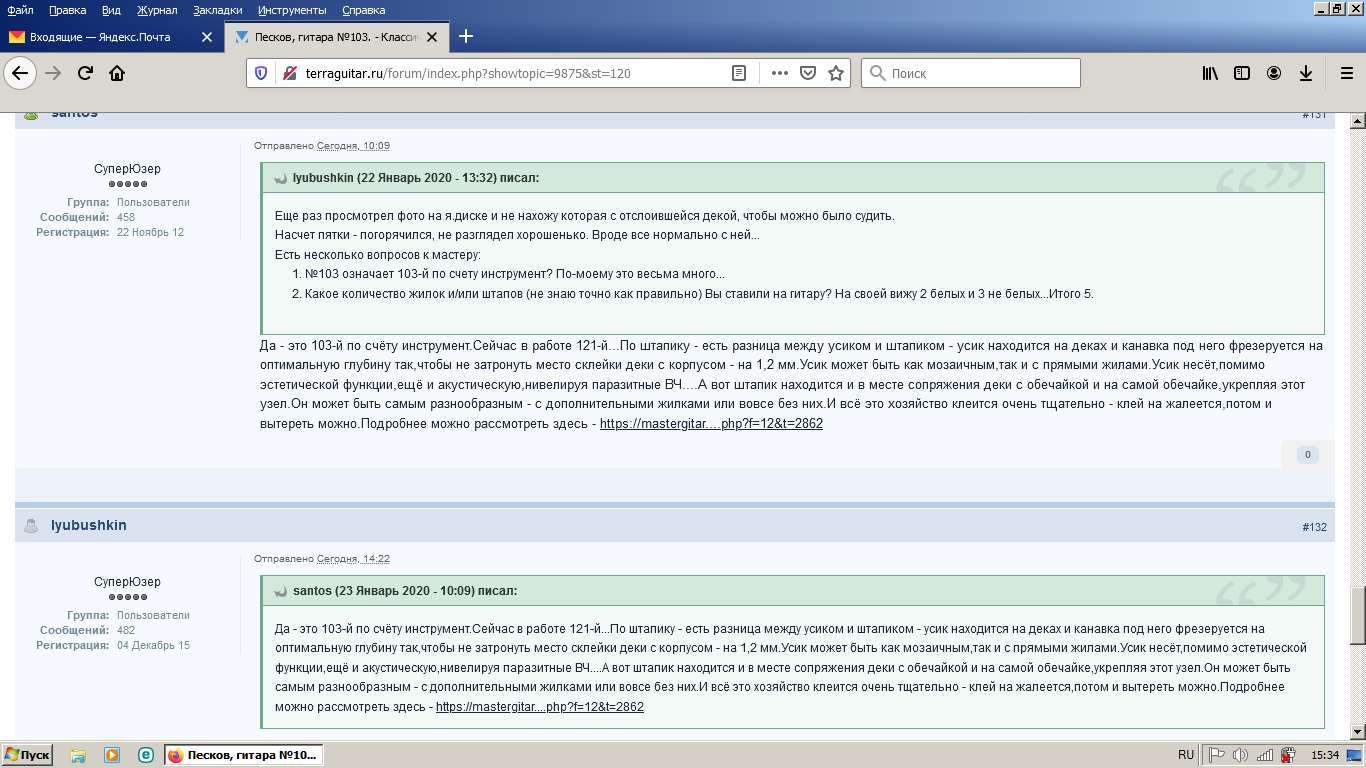
Task: Switch input language via RU indicator
Action: [1186, 755]
